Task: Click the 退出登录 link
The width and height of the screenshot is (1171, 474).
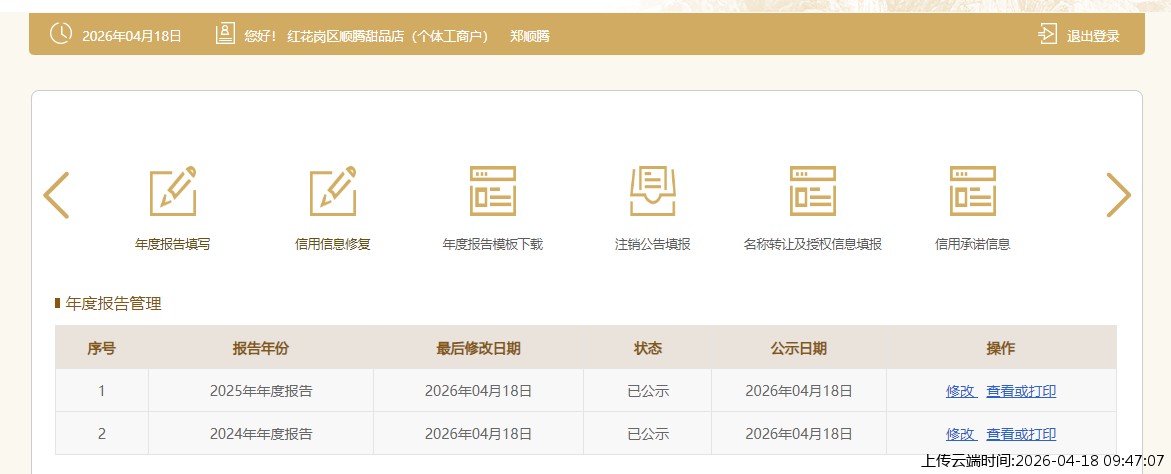Action: tap(1092, 36)
